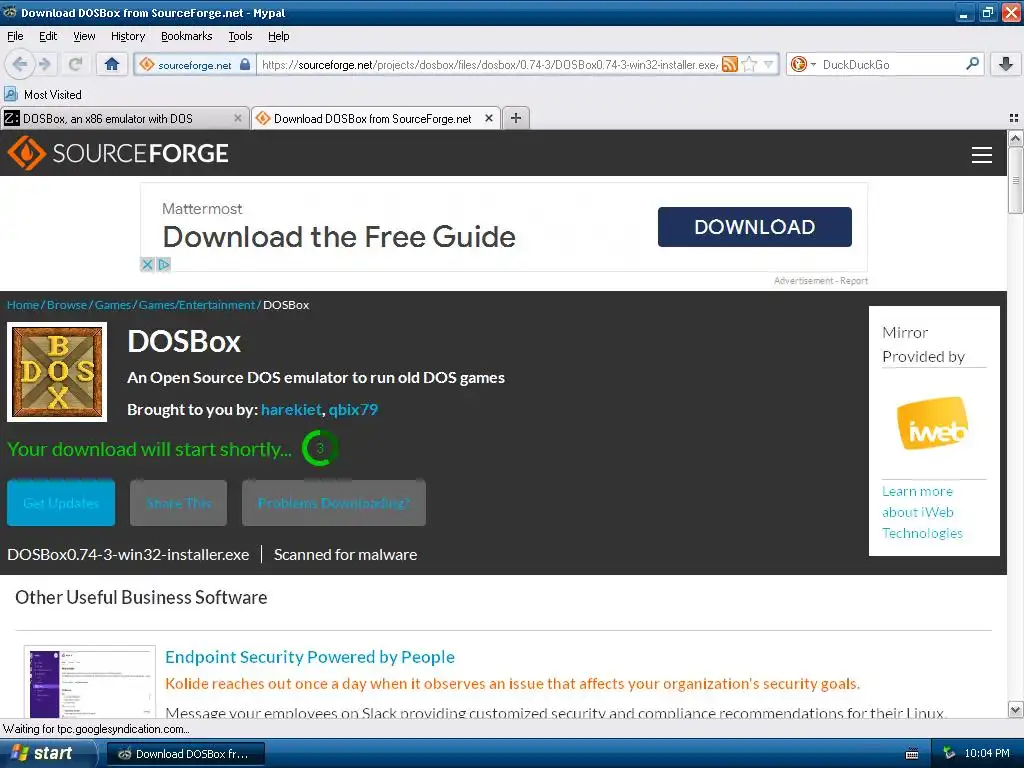1024x768 pixels.
Task: Open the Windows start button
Action: [x=47, y=753]
